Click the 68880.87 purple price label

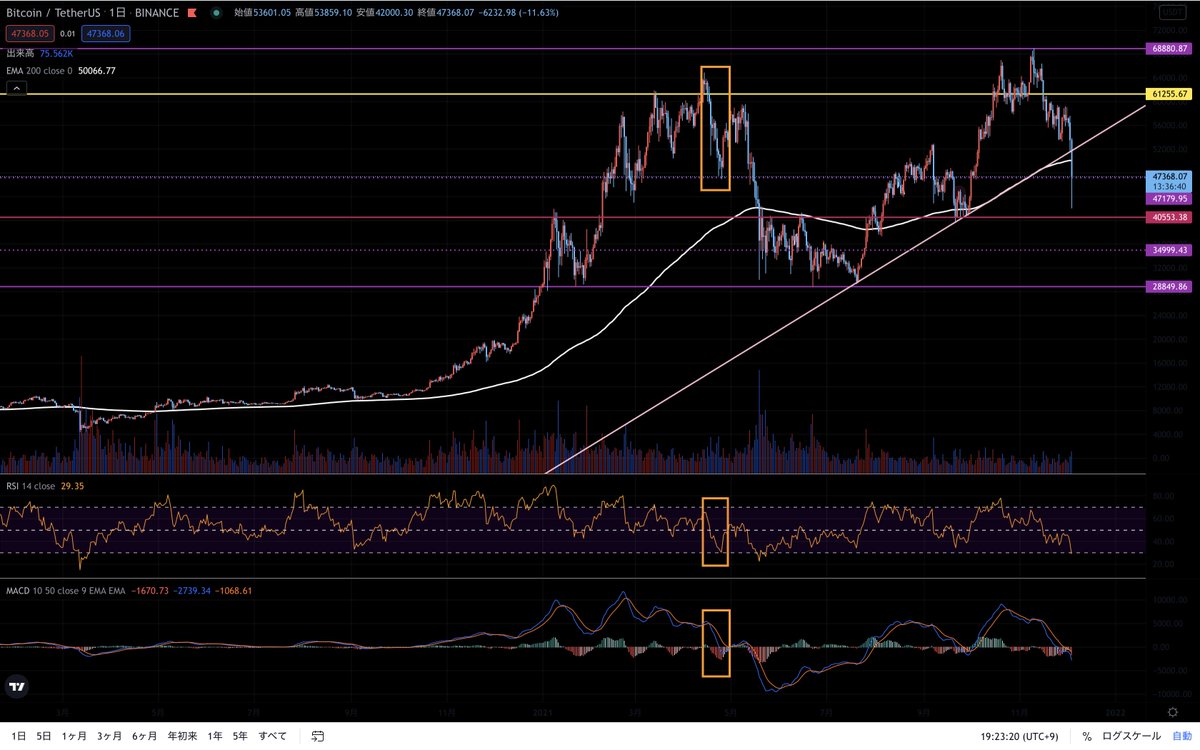[1170, 48]
